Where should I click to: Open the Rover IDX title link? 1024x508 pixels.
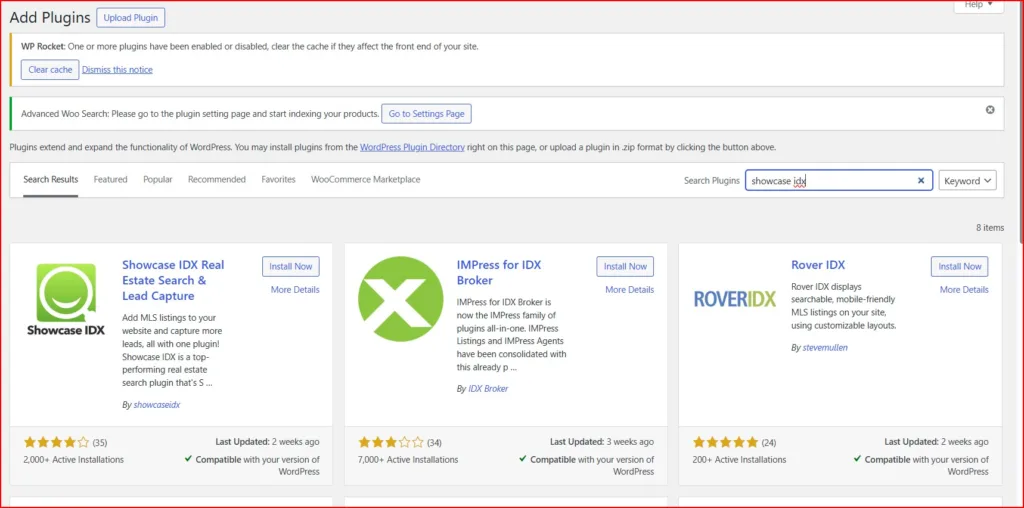click(818, 265)
